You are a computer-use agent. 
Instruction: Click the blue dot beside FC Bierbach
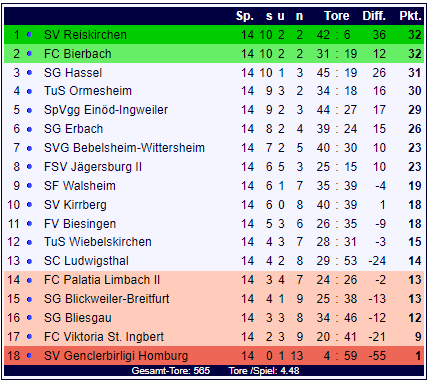(x=29, y=54)
